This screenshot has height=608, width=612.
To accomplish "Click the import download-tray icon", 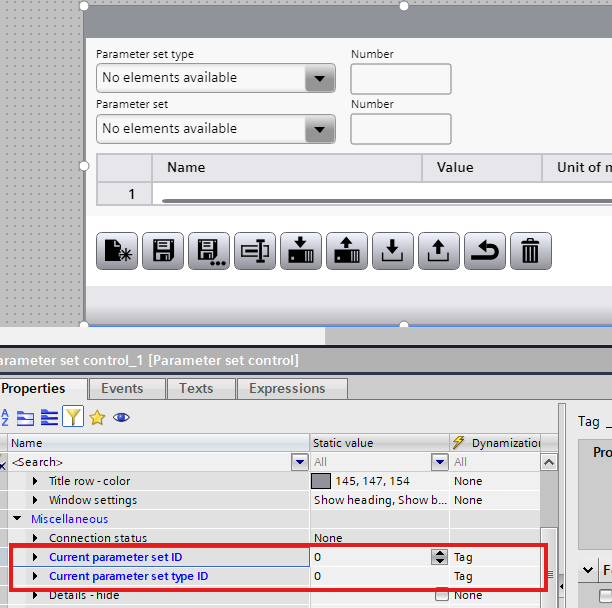I will click(x=393, y=251).
